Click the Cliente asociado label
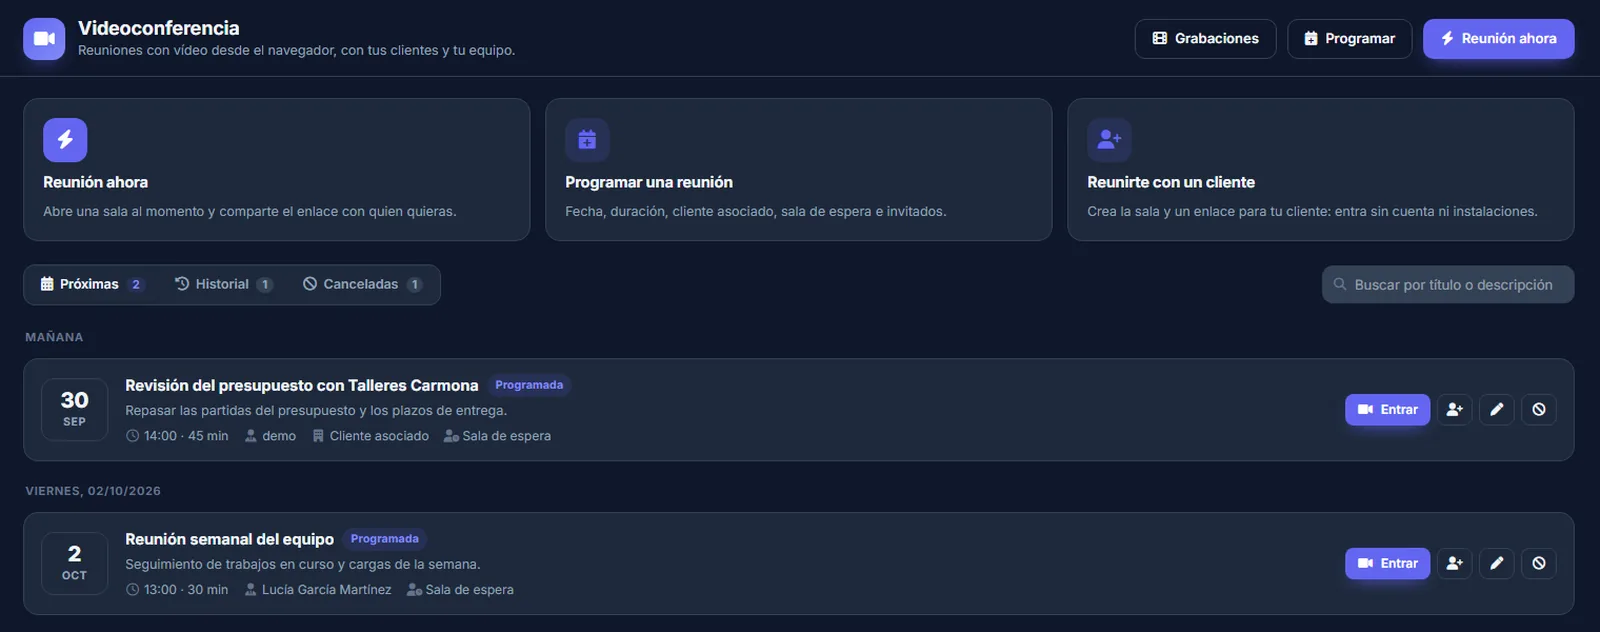1600x632 pixels. click(x=379, y=436)
